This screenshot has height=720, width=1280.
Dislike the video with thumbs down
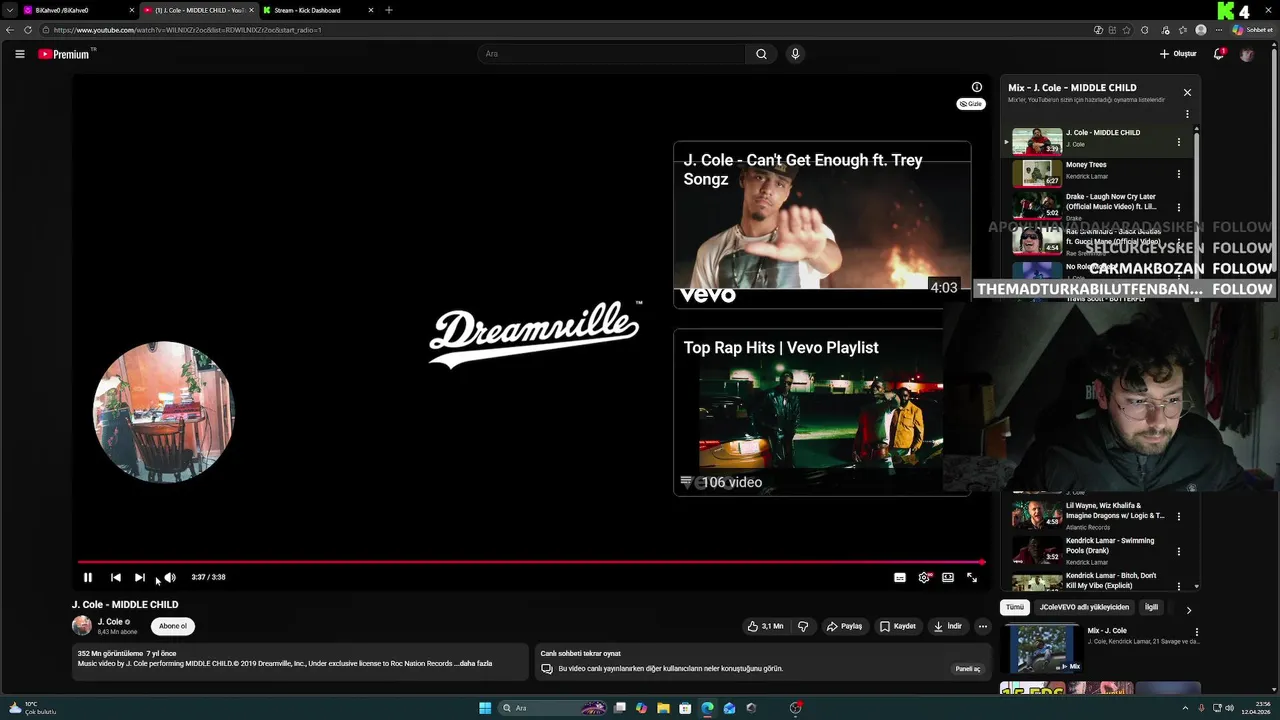tap(802, 626)
